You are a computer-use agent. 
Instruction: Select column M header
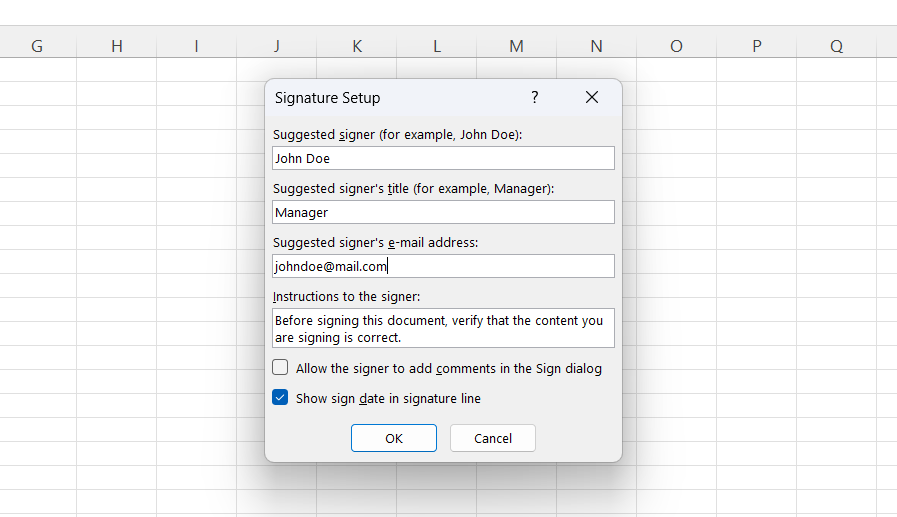click(x=516, y=46)
